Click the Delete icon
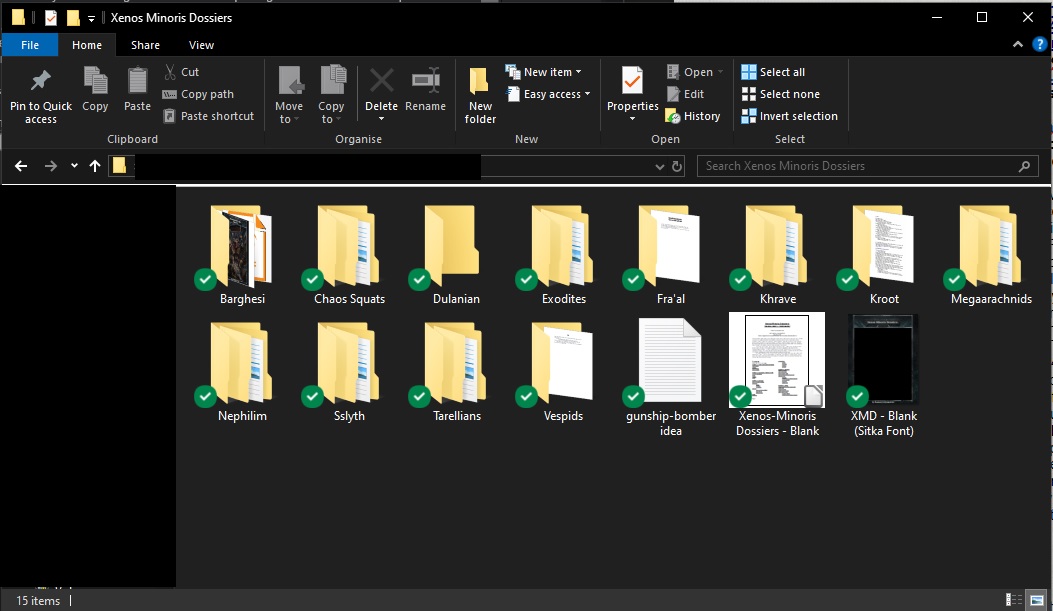Viewport: 1053px width, 611px height. pyautogui.click(x=381, y=82)
